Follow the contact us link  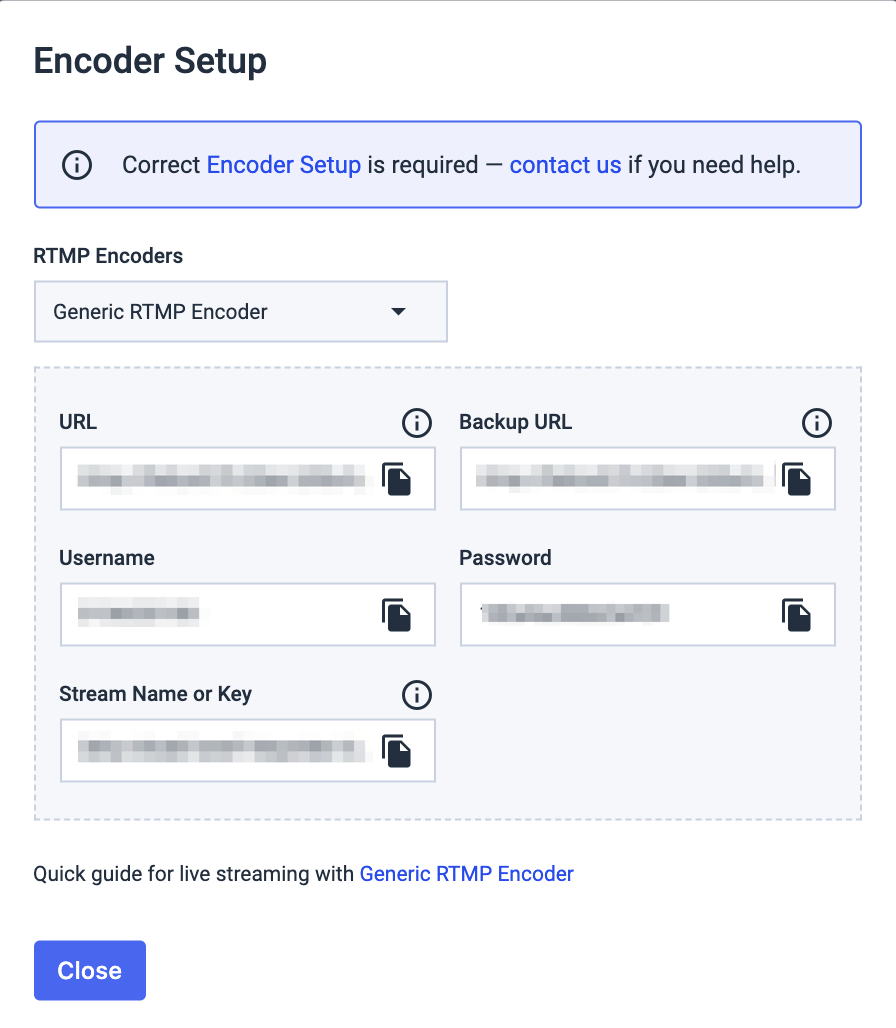pyautogui.click(x=565, y=165)
